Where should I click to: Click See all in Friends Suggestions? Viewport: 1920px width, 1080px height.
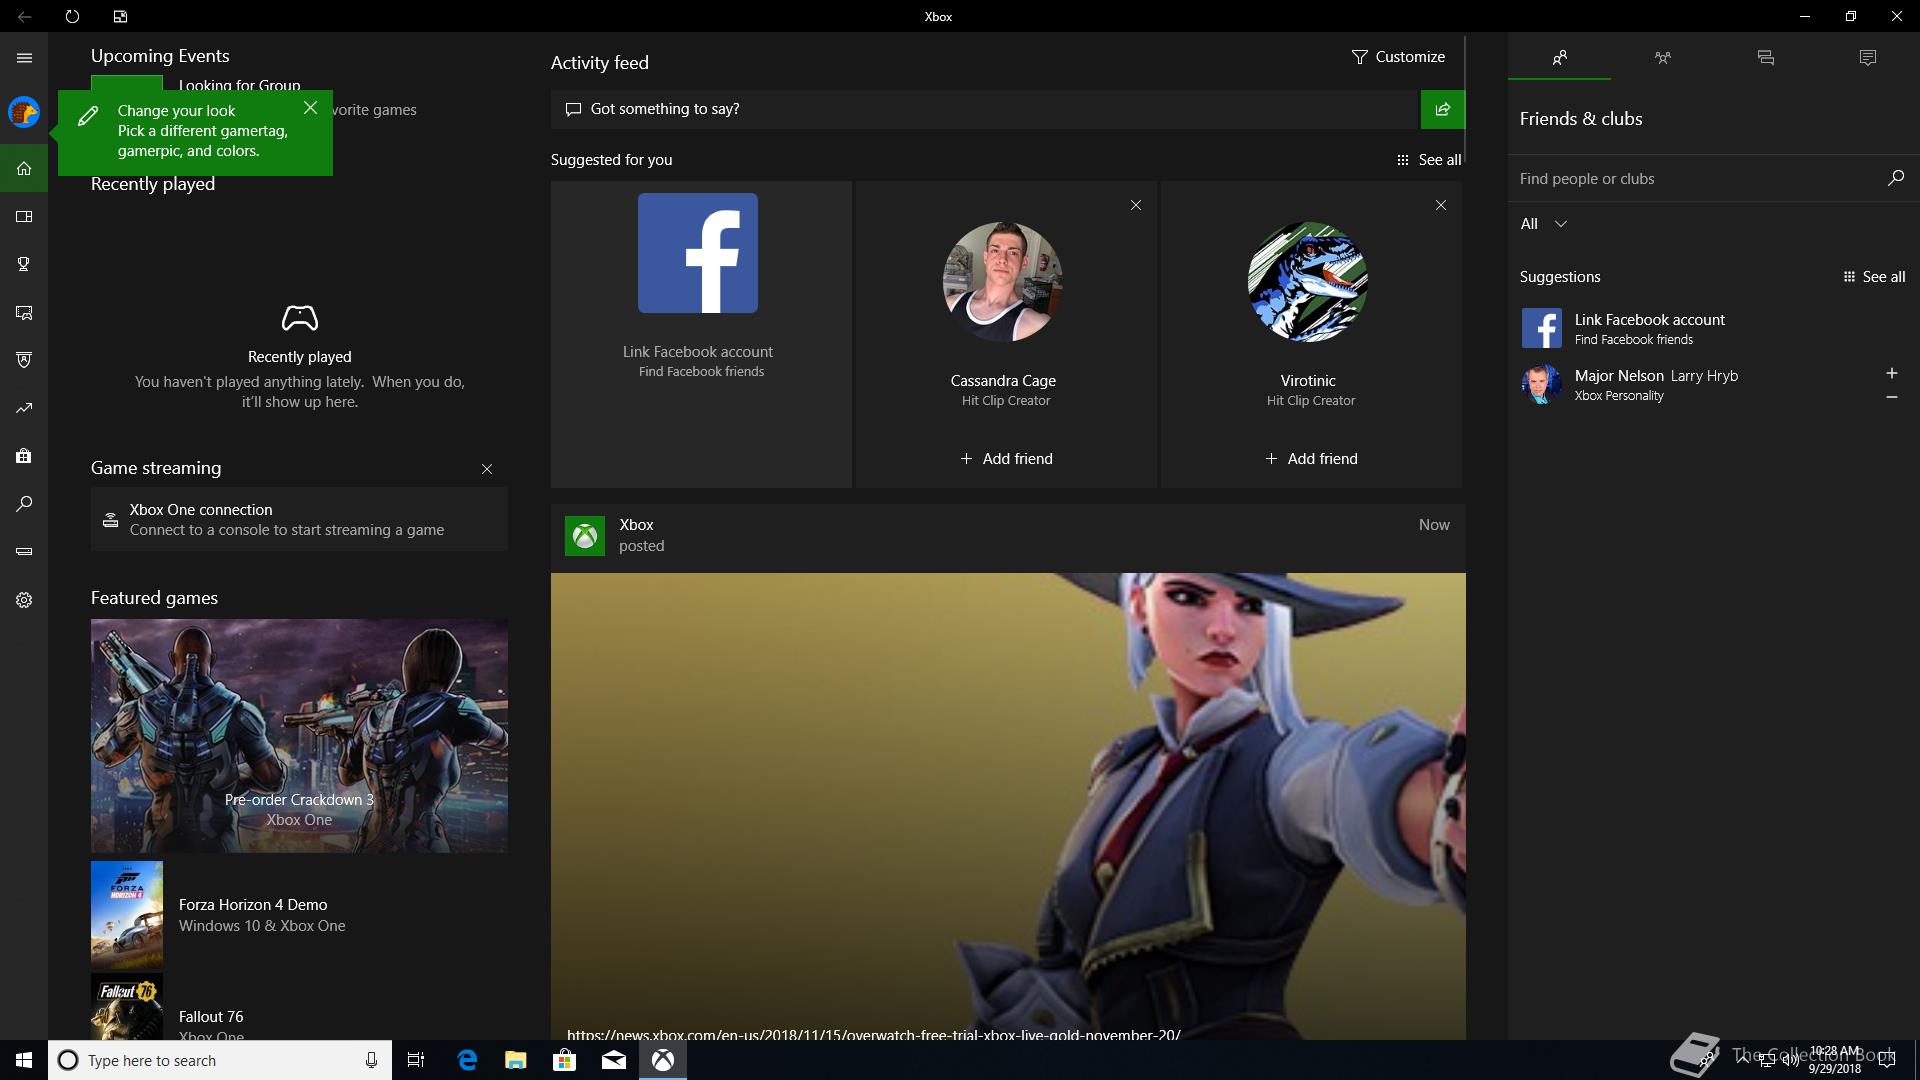click(1874, 277)
